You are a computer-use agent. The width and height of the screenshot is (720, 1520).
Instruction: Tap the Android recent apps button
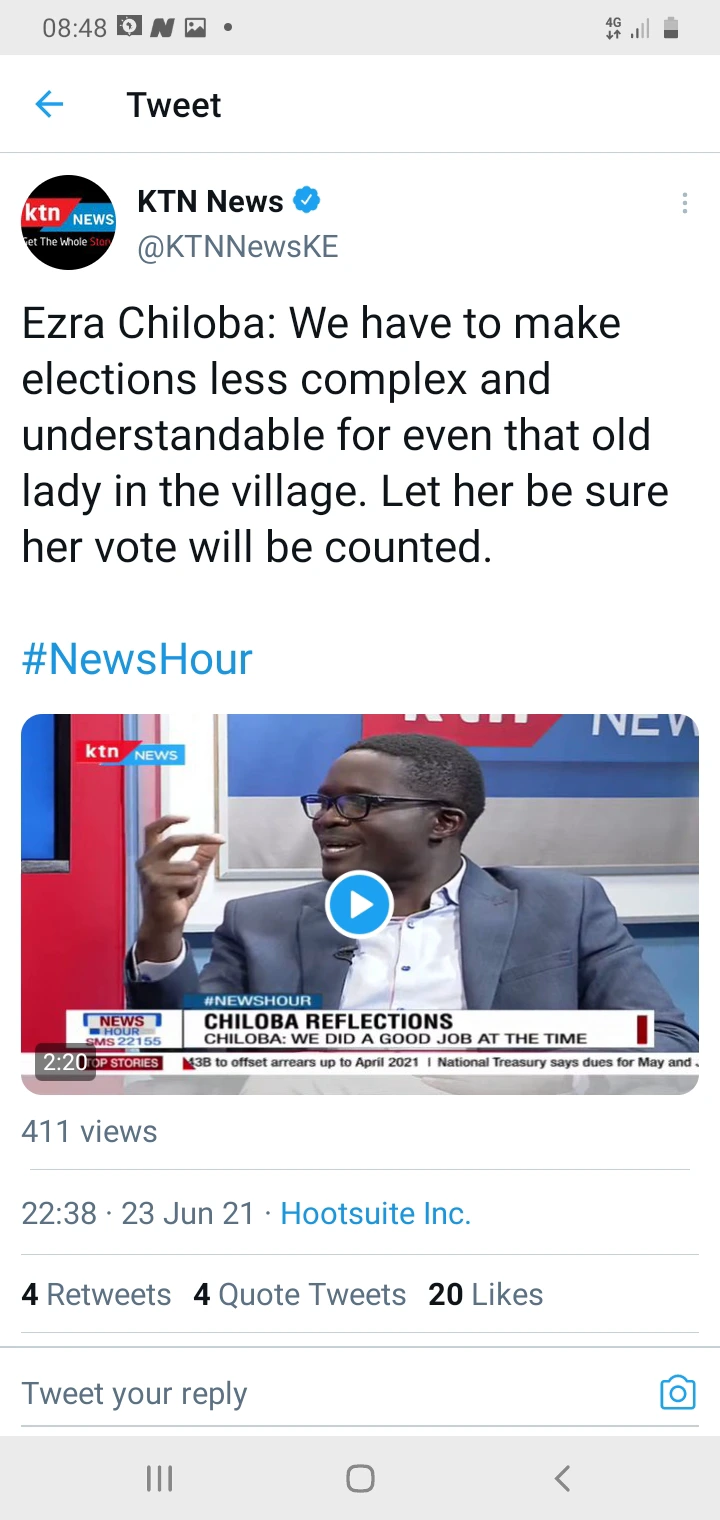159,1478
